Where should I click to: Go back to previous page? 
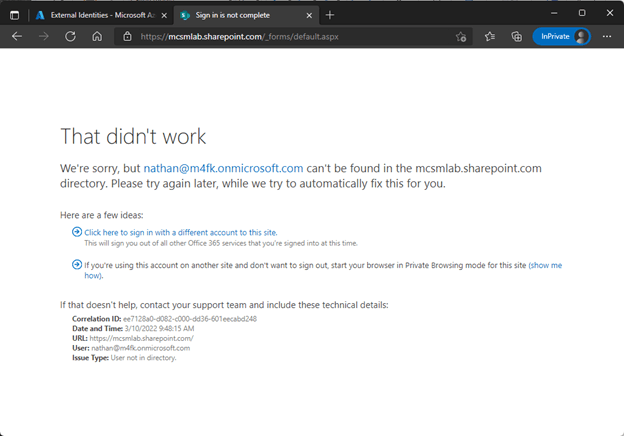tap(17, 37)
